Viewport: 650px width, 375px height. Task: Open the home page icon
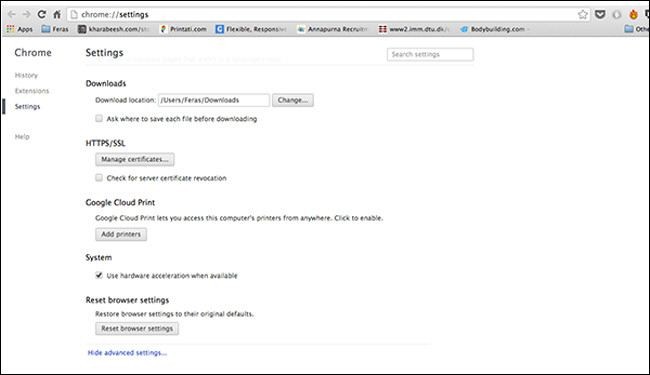[x=57, y=15]
